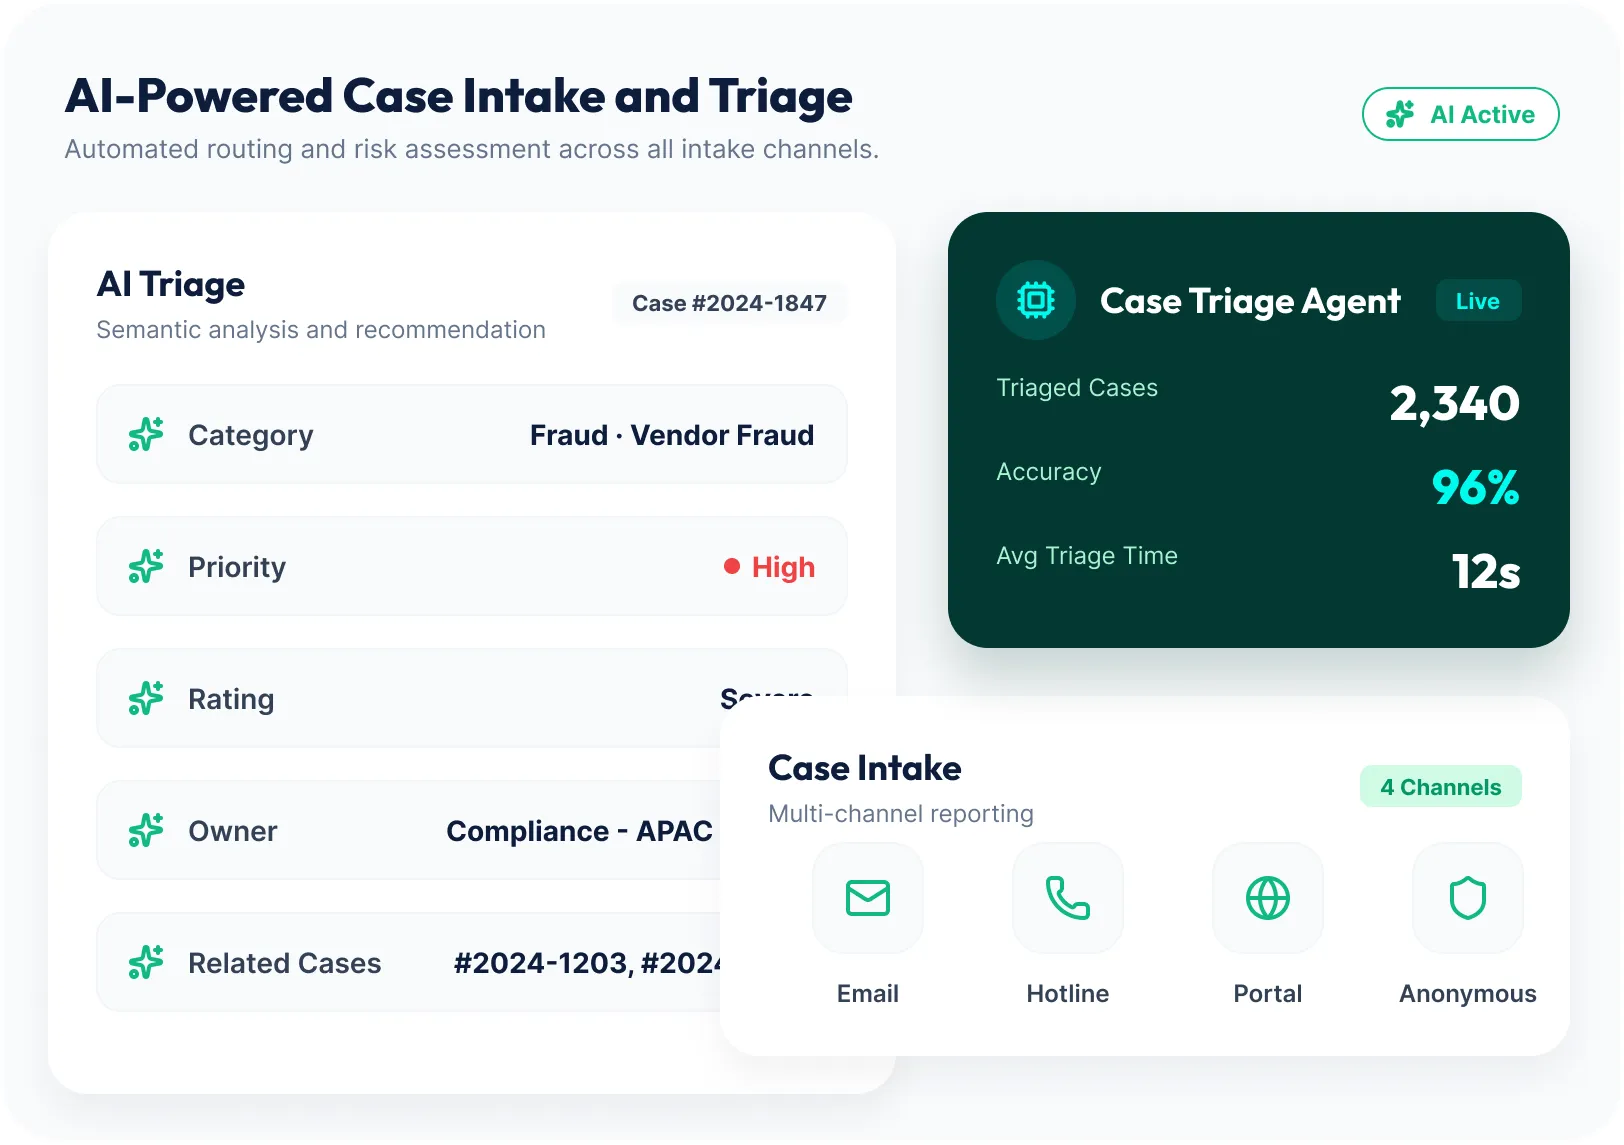Image resolution: width=1624 pixels, height=1145 pixels.
Task: Select the 2,340 Triaged Cases value
Action: click(1454, 404)
